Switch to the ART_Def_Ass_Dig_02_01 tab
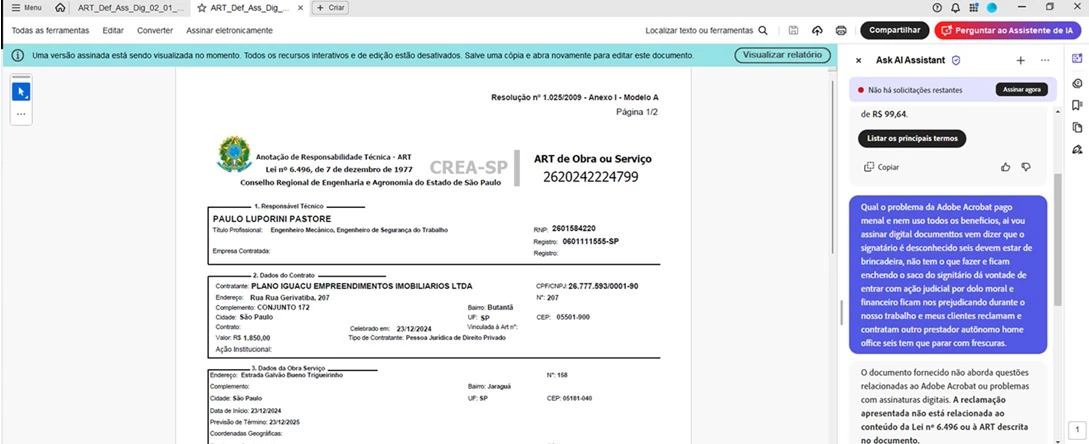The image size is (1089, 444). (x=131, y=8)
